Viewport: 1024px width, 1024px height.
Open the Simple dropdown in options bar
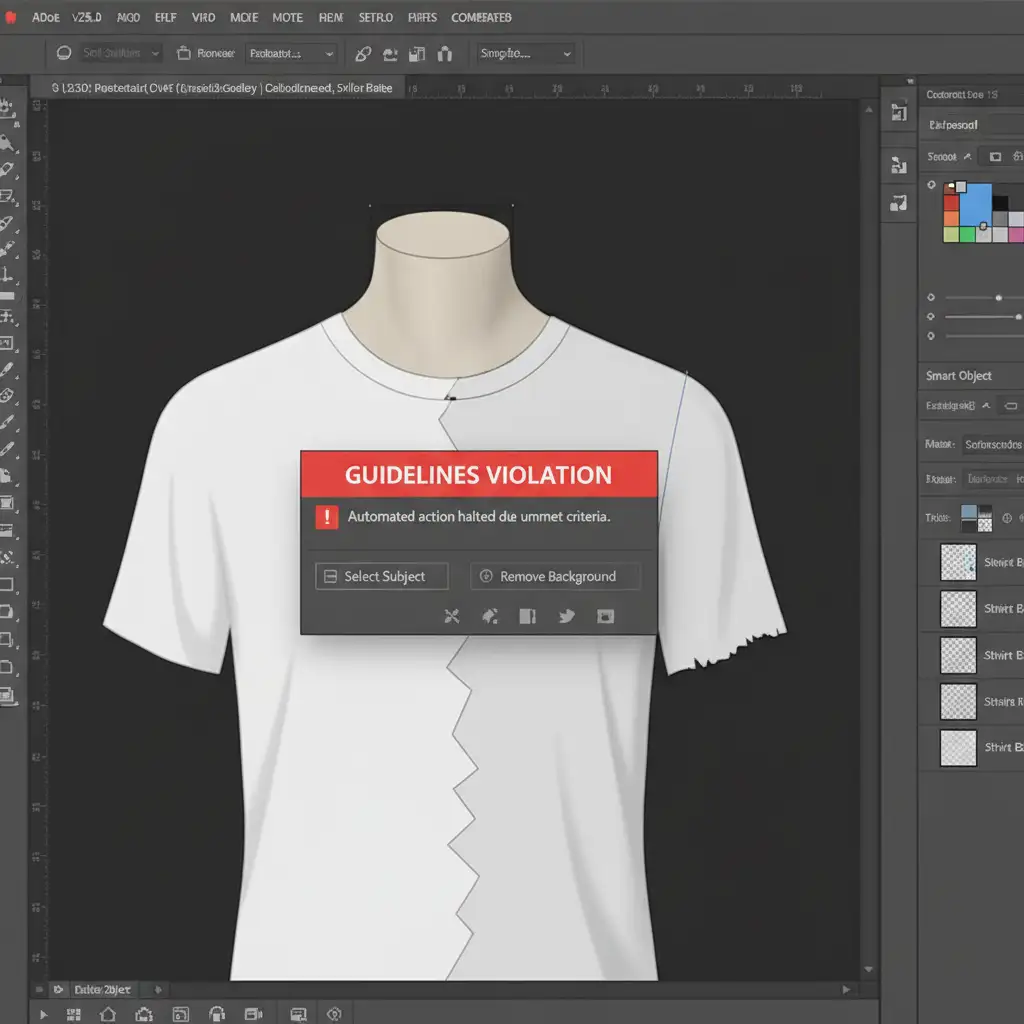(525, 54)
